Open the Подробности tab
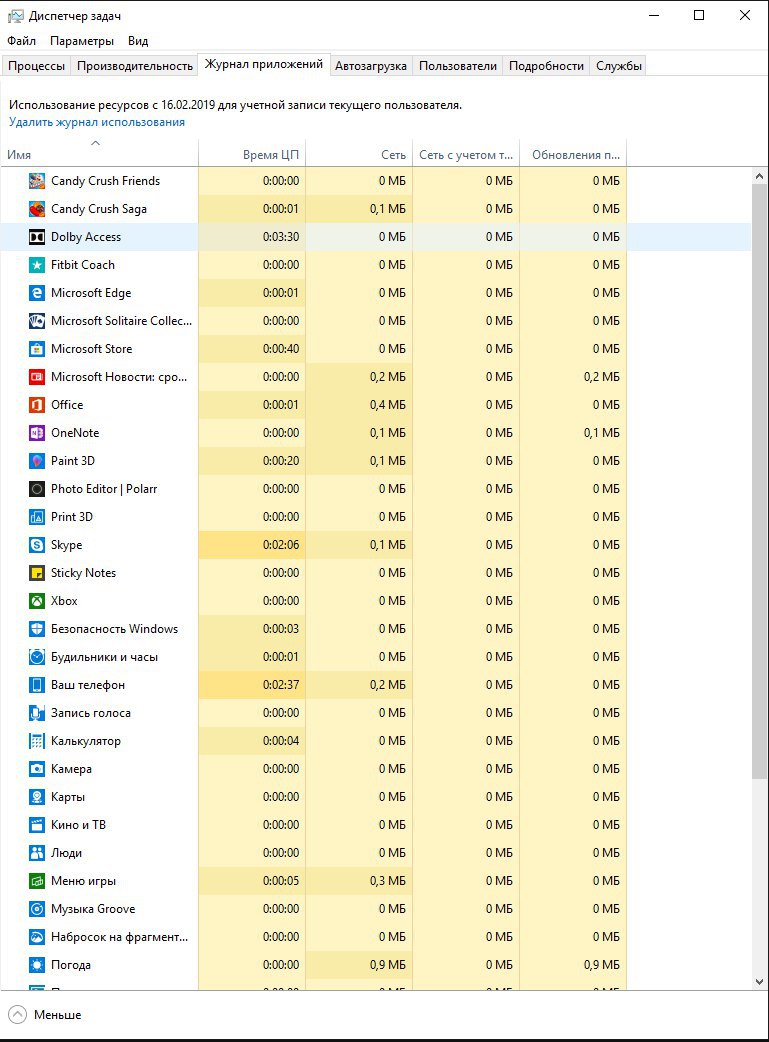The image size is (769, 1042). pos(546,66)
